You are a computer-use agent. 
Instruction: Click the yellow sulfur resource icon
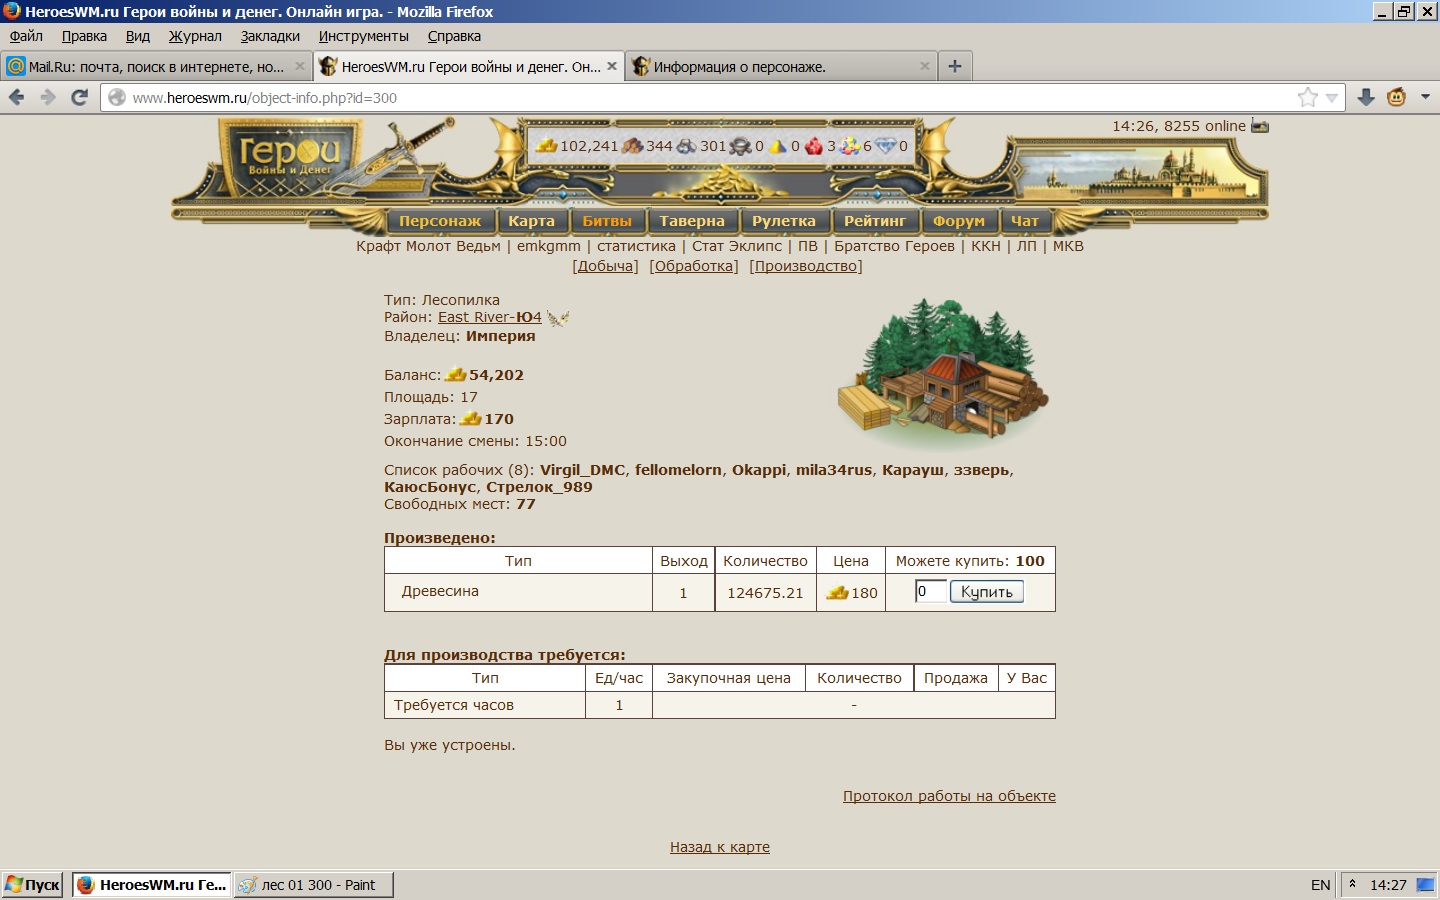[777, 146]
